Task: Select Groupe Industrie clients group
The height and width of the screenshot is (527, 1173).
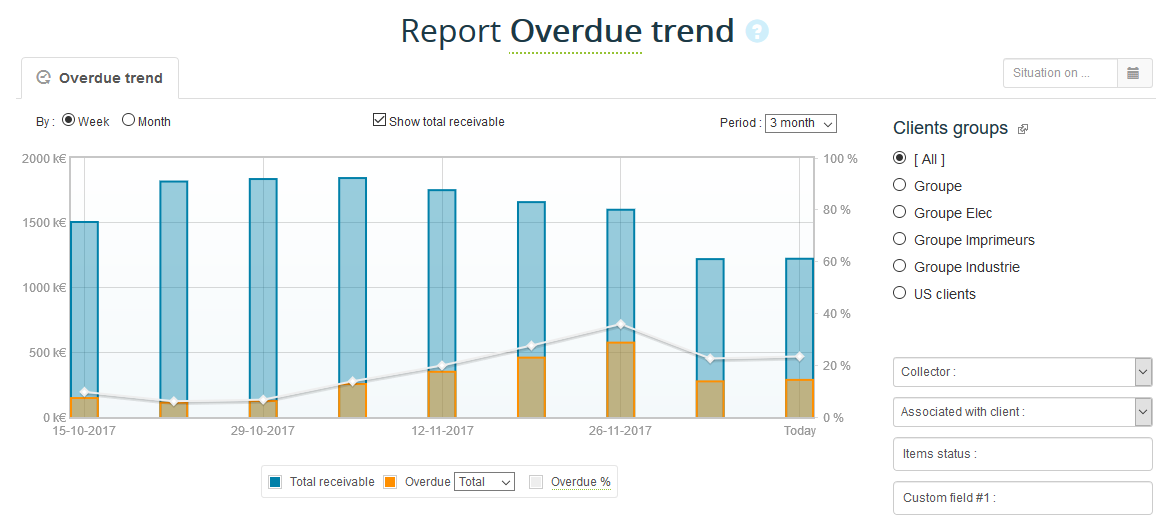Action: pos(900,266)
